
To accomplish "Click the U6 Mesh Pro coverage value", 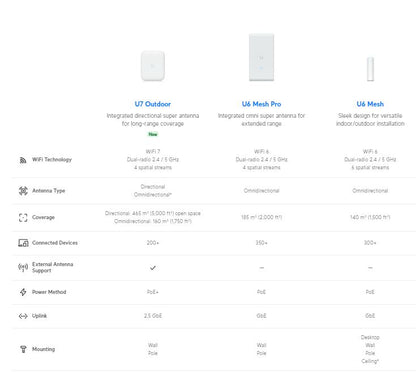I will pos(261,217).
